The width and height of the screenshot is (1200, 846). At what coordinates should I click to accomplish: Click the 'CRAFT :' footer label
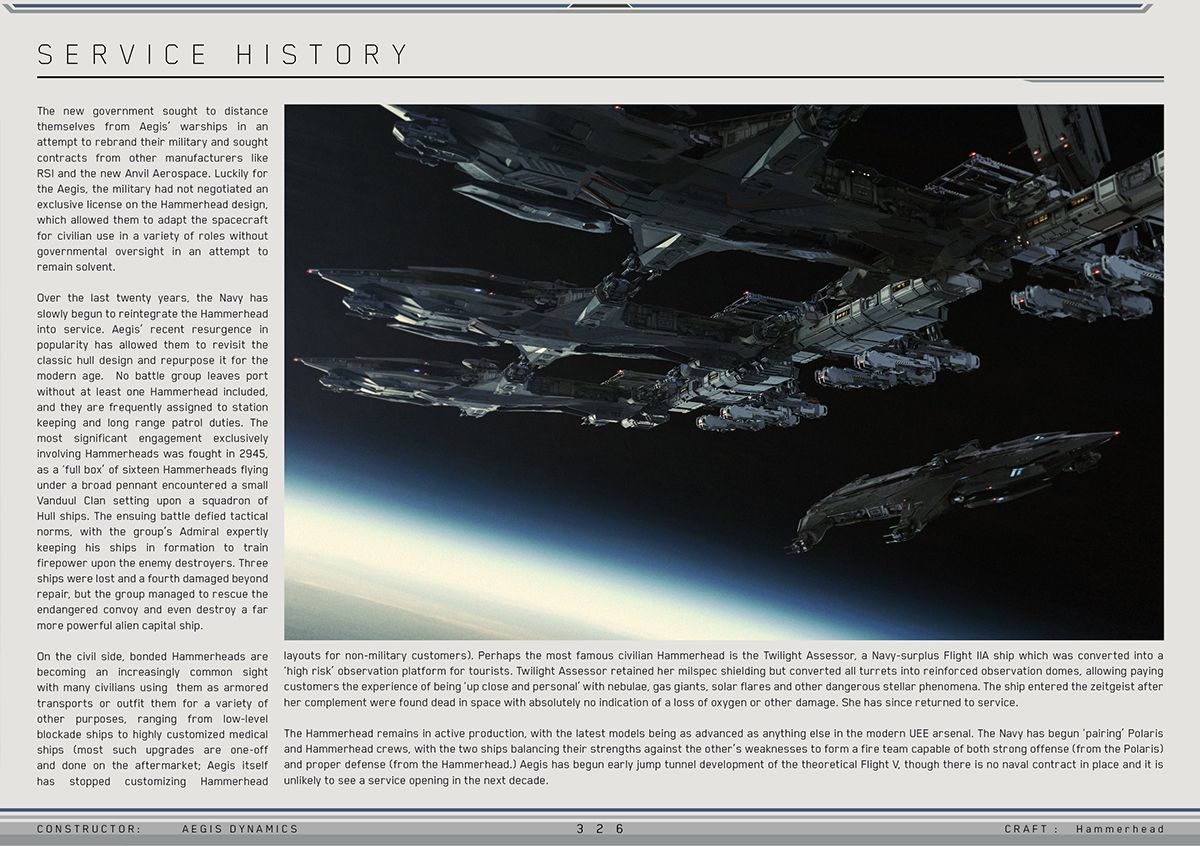click(1032, 829)
